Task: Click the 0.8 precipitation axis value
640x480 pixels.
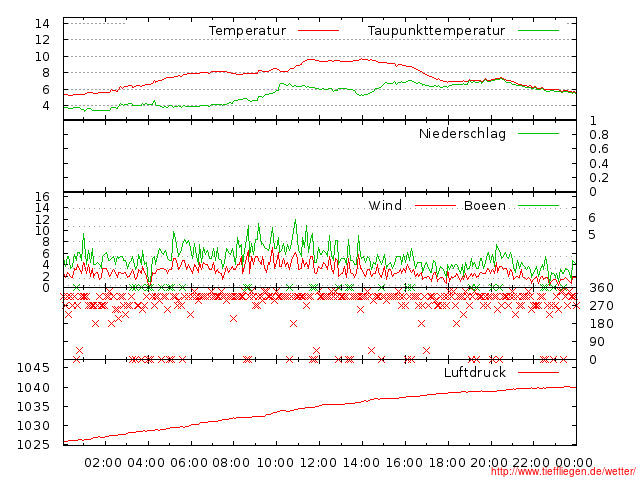Action: (599, 135)
